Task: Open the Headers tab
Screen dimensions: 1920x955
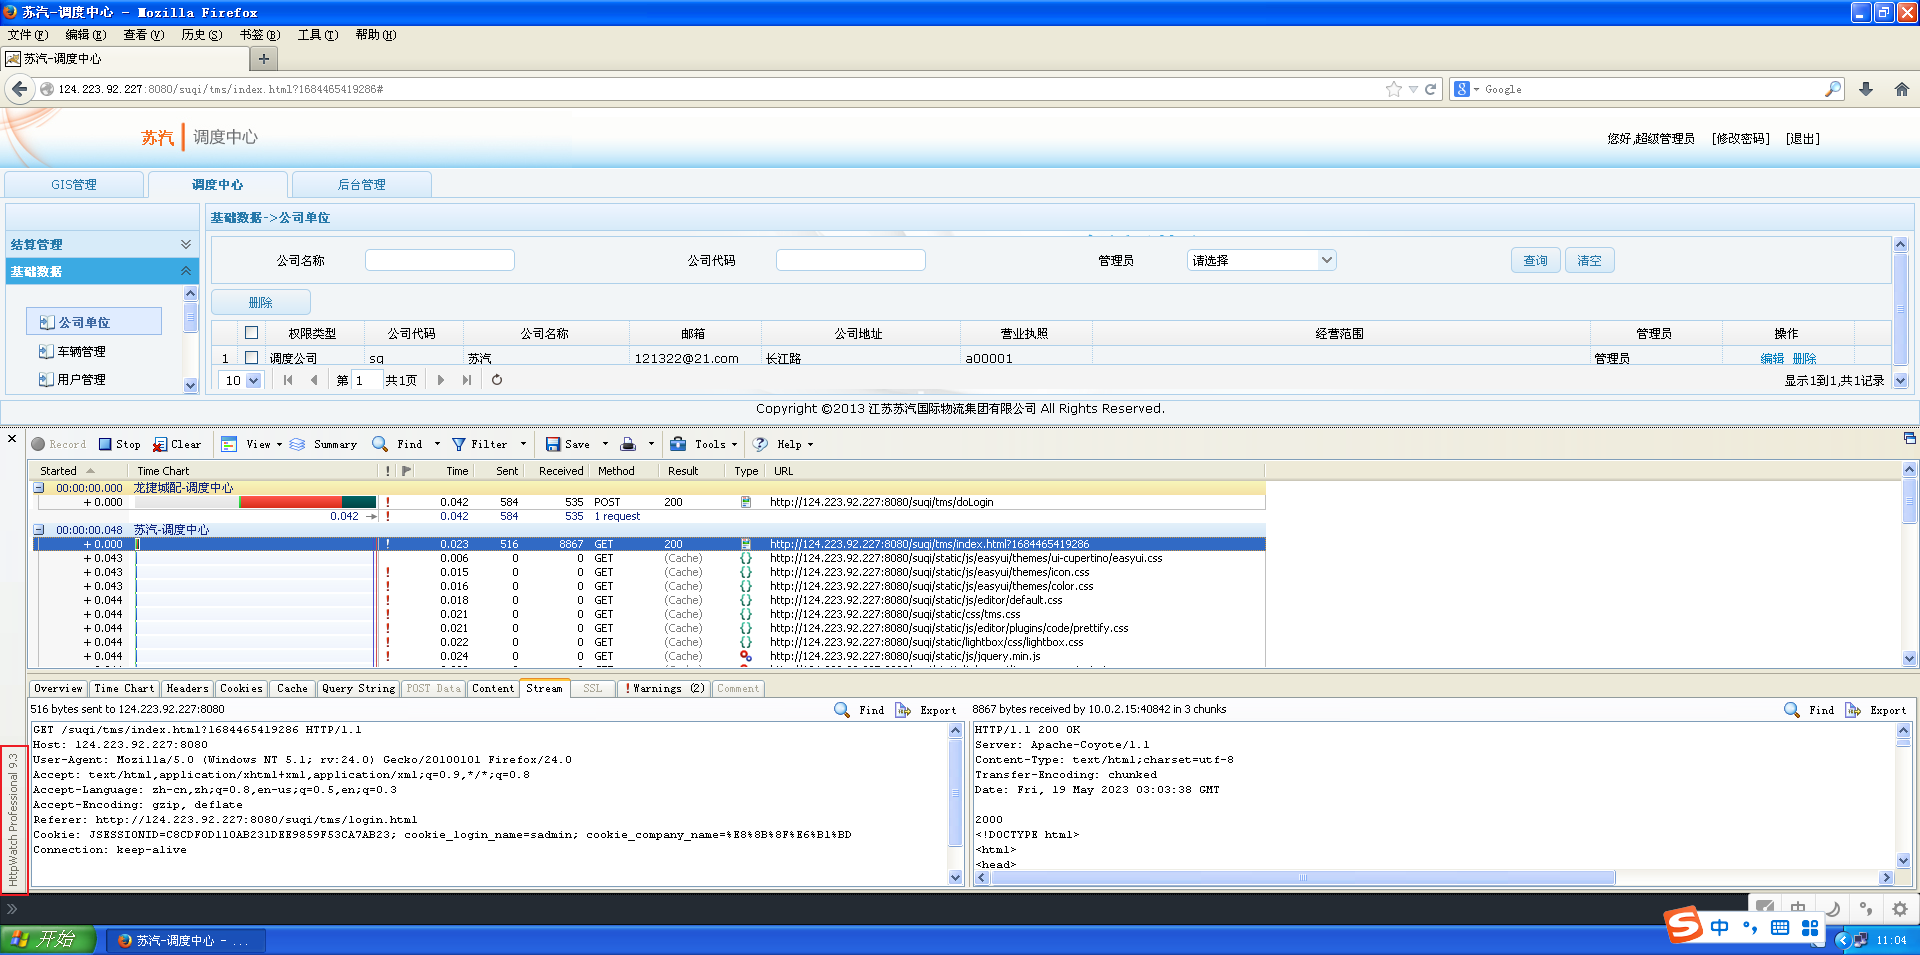Action: (187, 688)
